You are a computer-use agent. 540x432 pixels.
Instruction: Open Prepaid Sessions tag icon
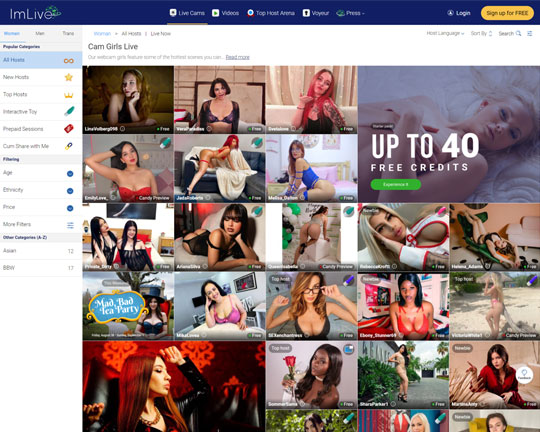69,128
